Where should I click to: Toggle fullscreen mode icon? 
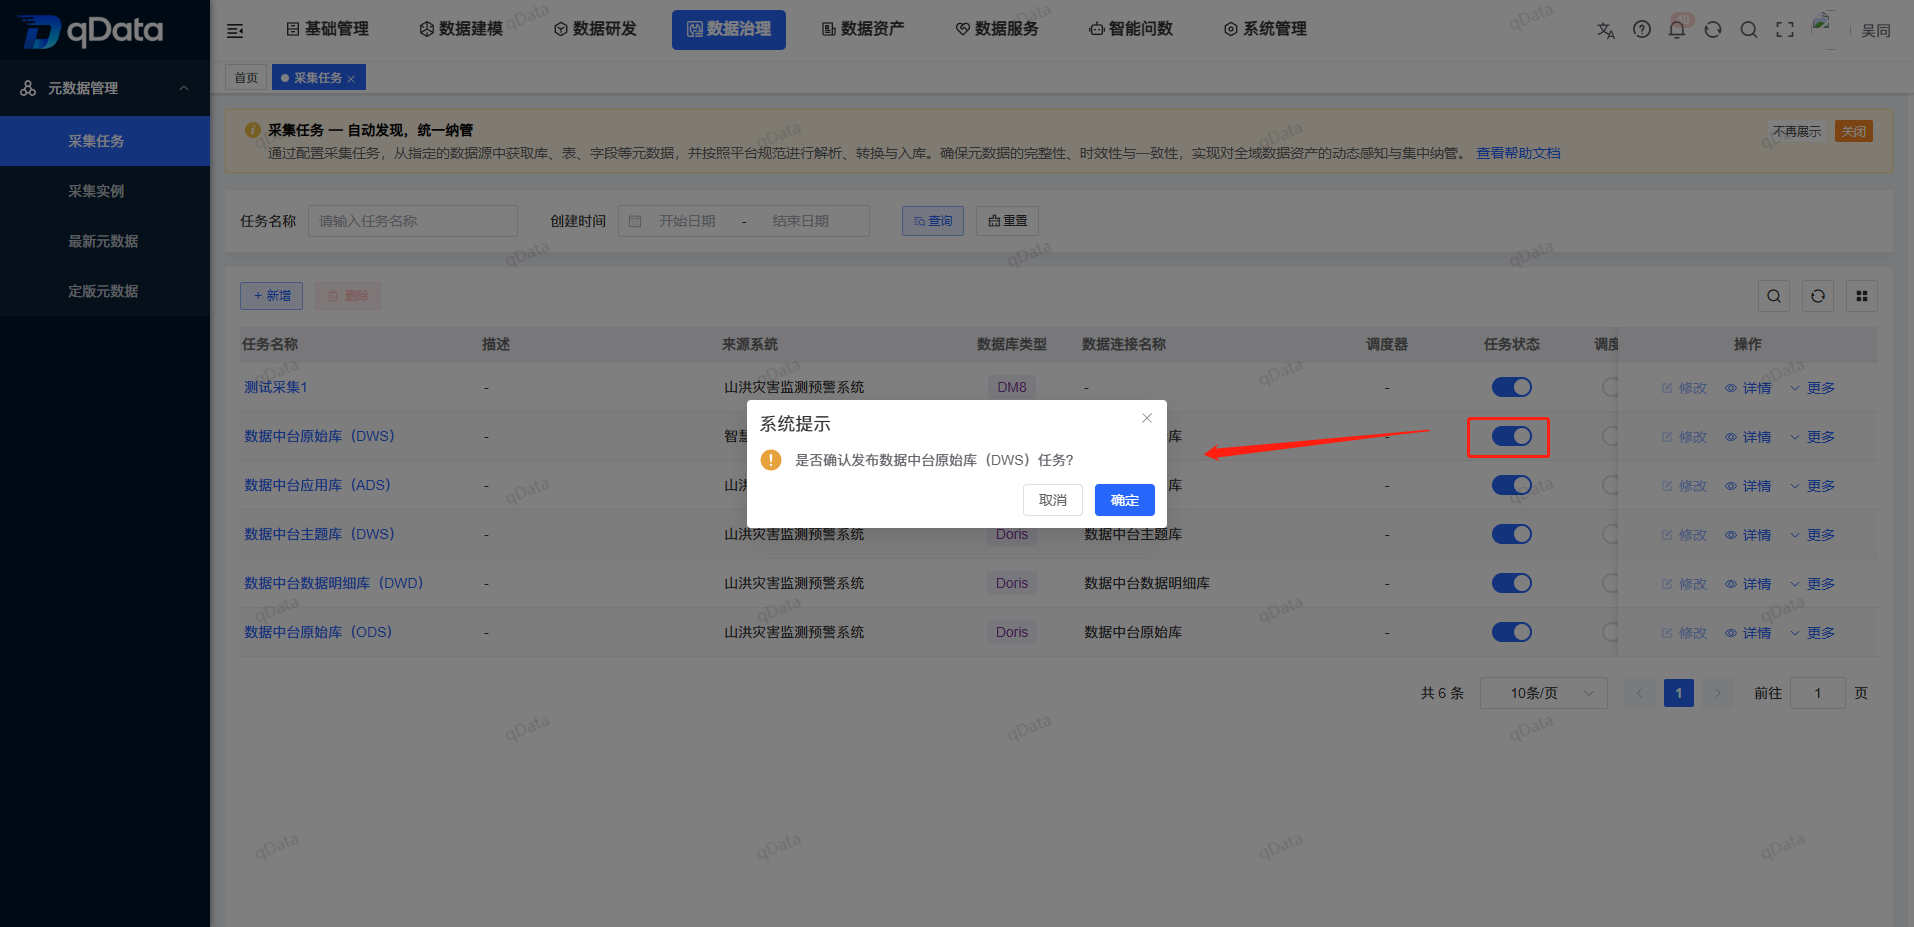pos(1785,29)
